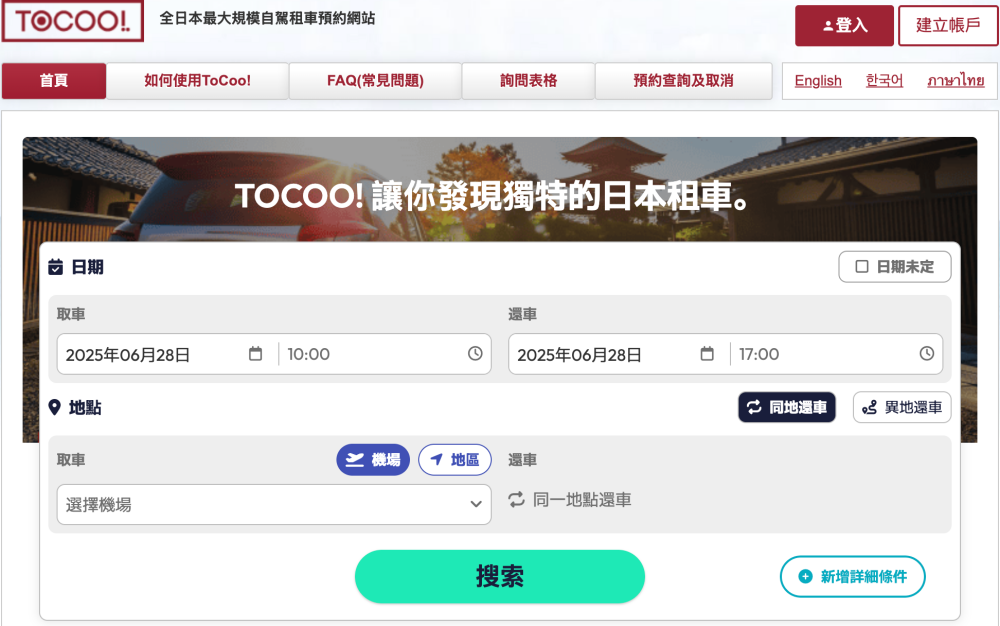
Task: Open the pickup date calendar icon
Action: tap(256, 353)
